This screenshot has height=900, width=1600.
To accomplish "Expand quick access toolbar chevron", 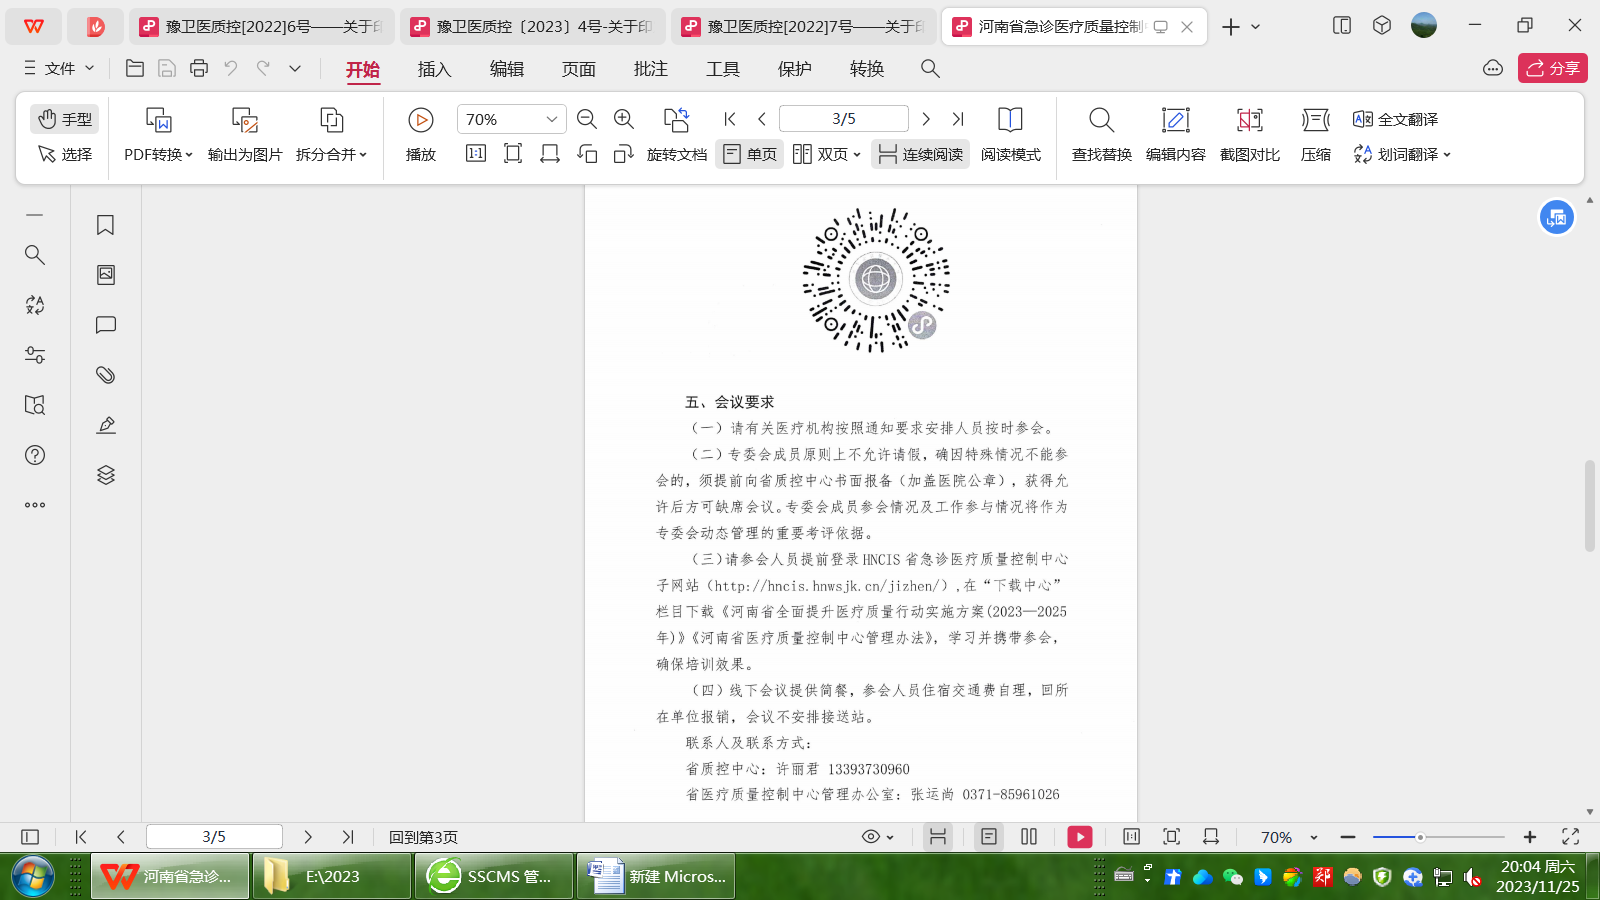I will coord(295,68).
